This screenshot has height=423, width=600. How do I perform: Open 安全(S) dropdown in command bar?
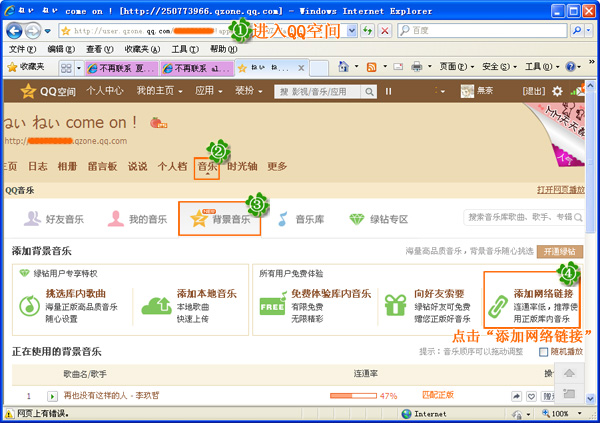tap(499, 67)
